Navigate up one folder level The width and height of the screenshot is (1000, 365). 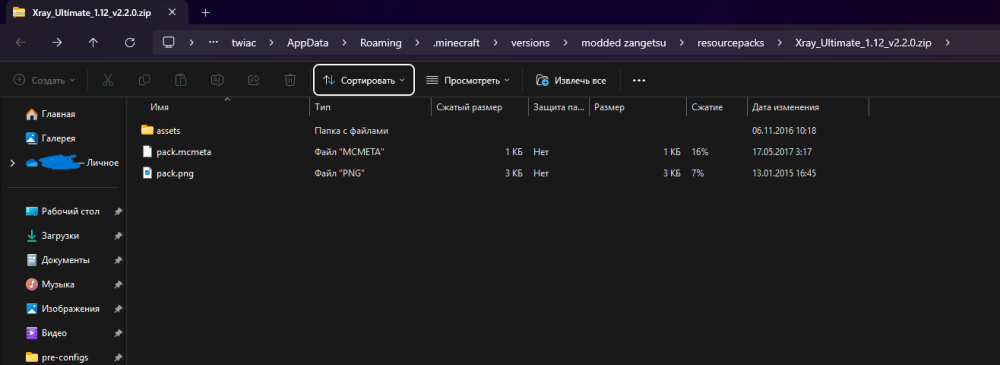click(93, 43)
